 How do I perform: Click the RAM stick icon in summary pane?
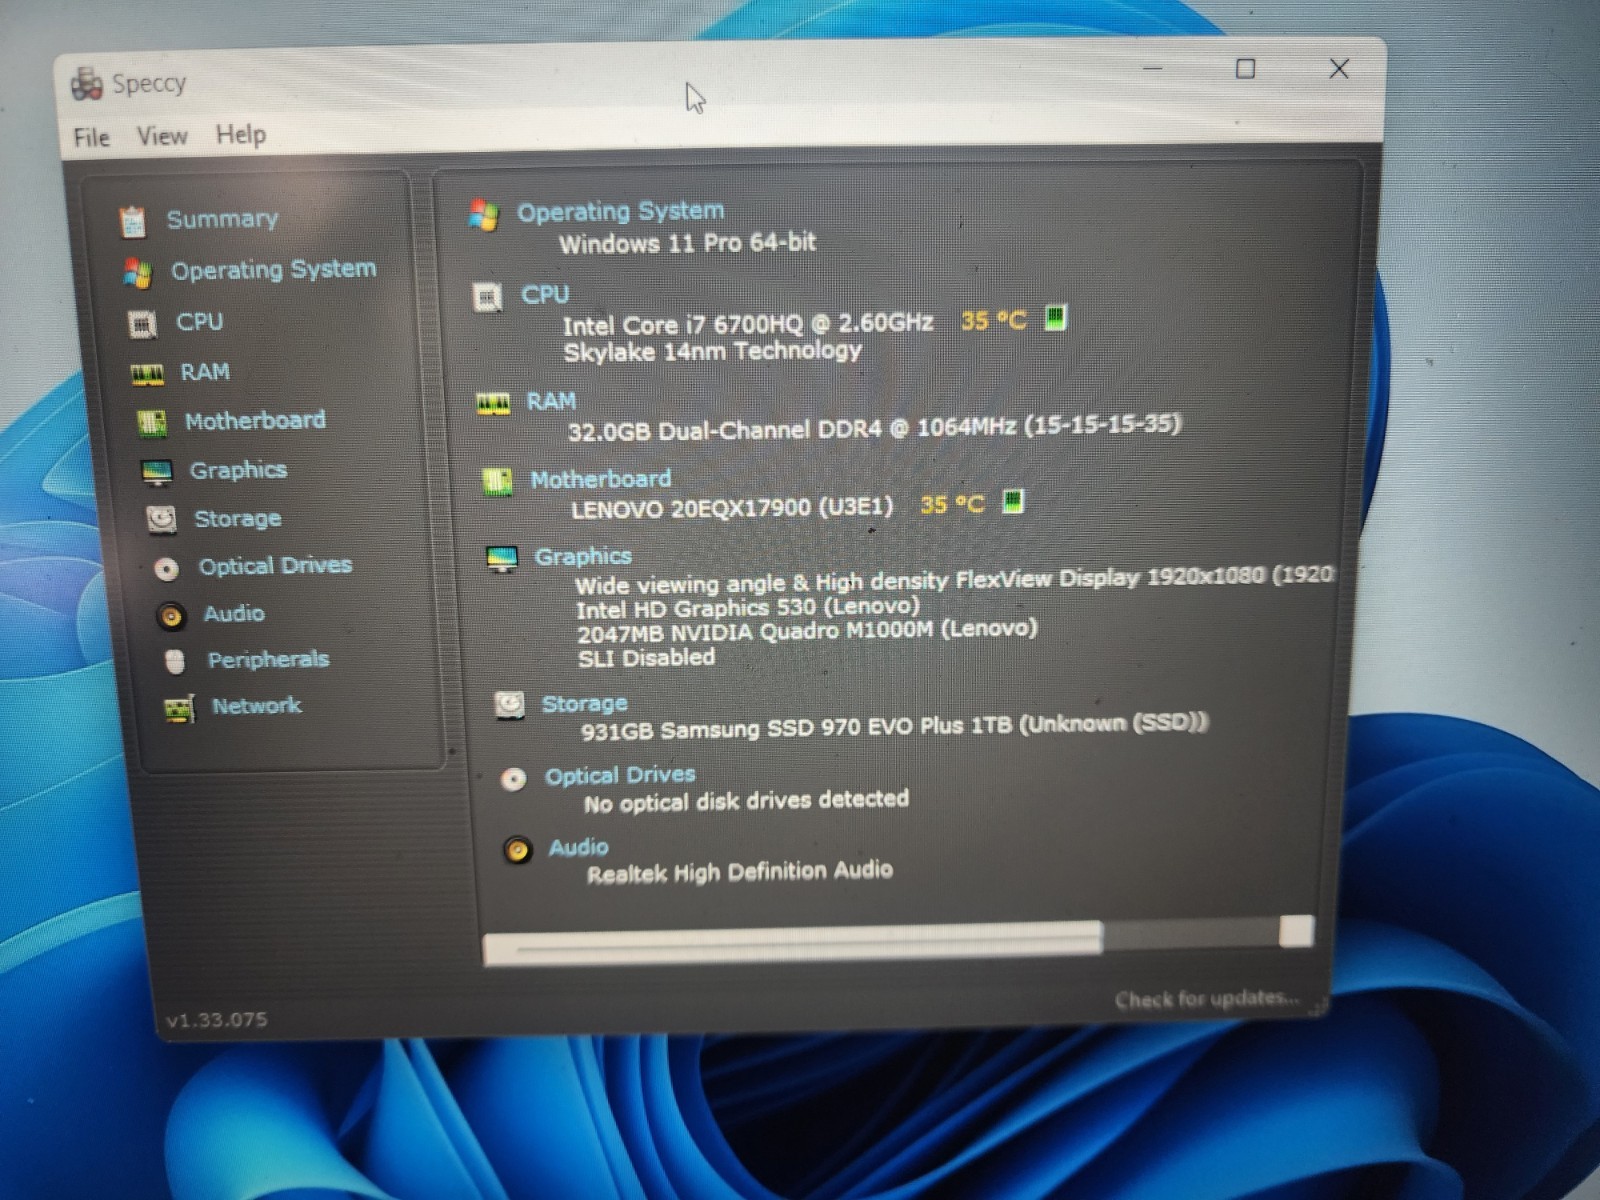(493, 404)
